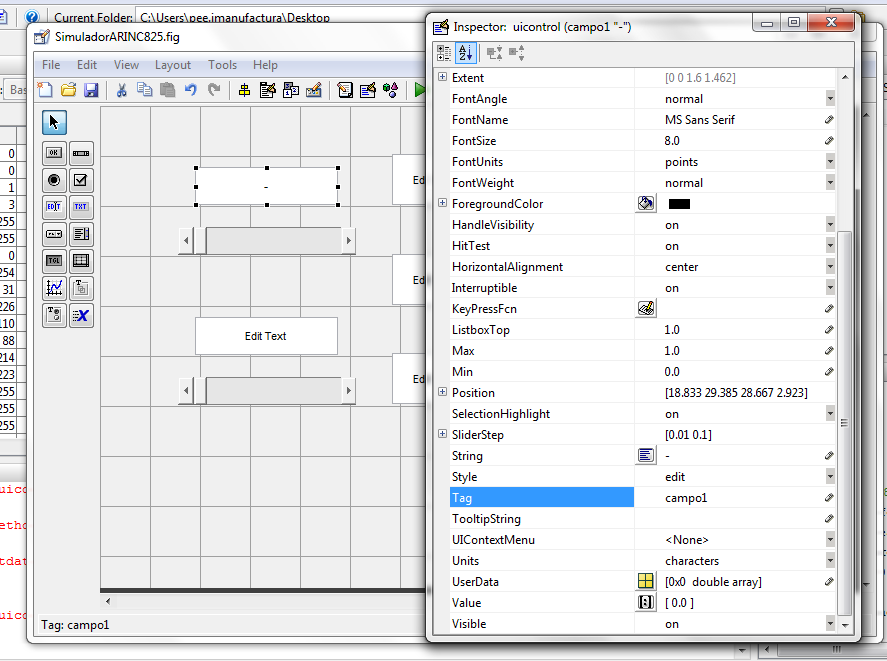Switch Inspector to categorized property view
Screen dimensions: 887x661
[444, 53]
